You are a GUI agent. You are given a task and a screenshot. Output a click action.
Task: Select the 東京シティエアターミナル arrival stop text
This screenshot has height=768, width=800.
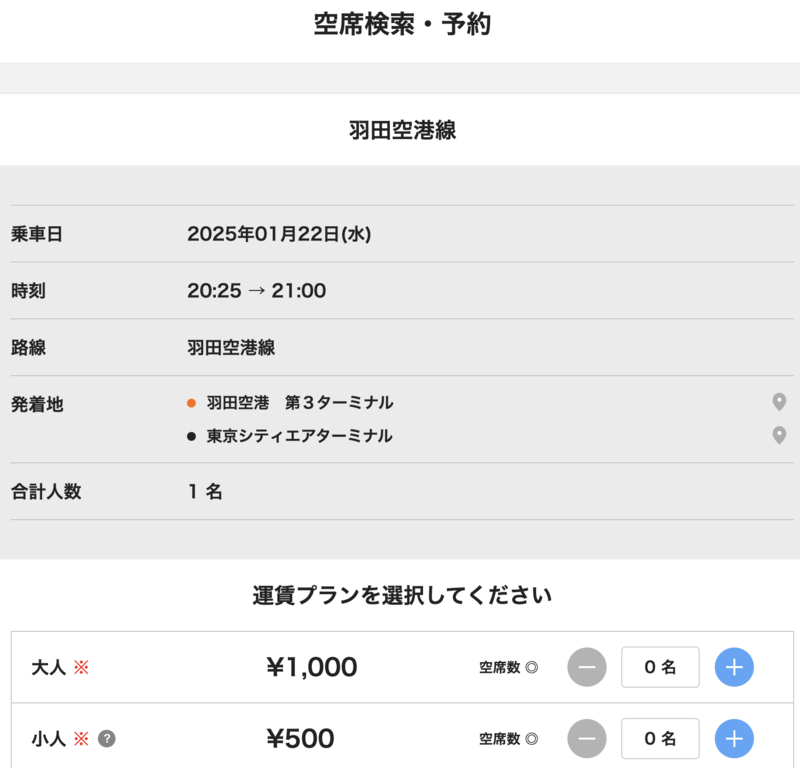coord(300,436)
